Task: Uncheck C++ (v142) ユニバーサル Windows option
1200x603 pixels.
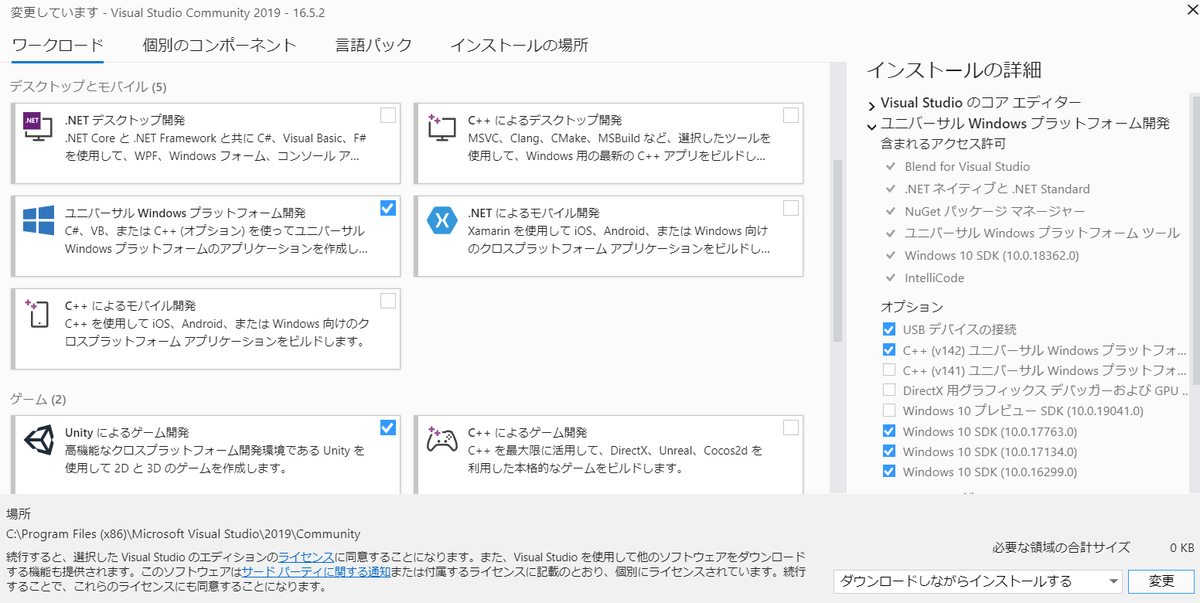Action: [x=889, y=350]
